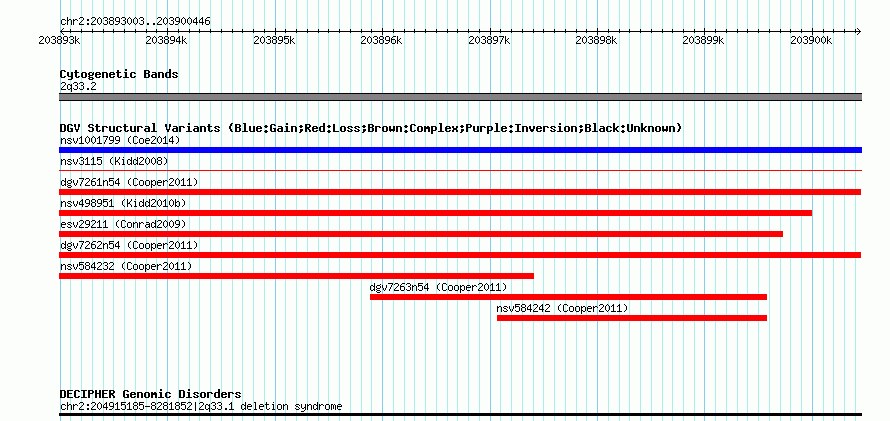Select the nsv1001799 (Coe2014) label

(x=120, y=140)
